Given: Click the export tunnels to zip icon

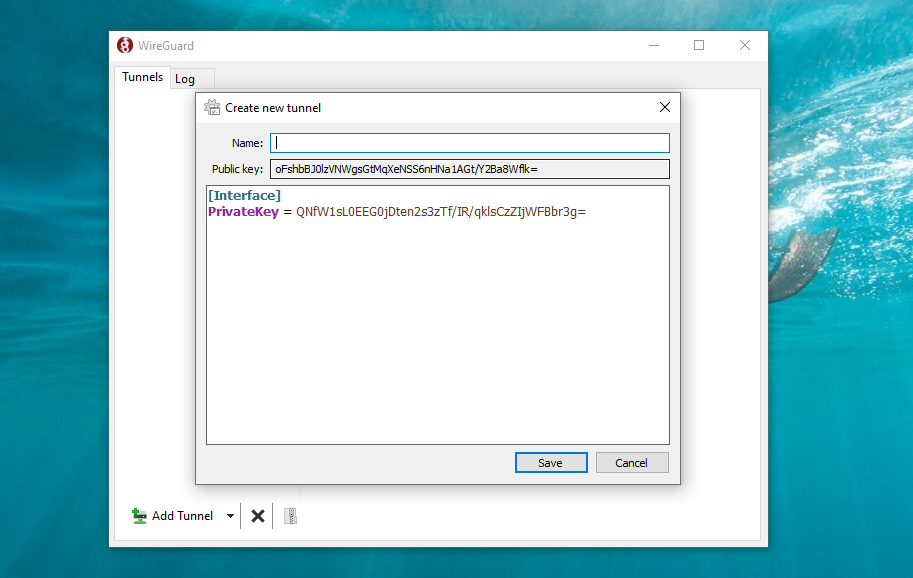Looking at the screenshot, I should tap(290, 516).
